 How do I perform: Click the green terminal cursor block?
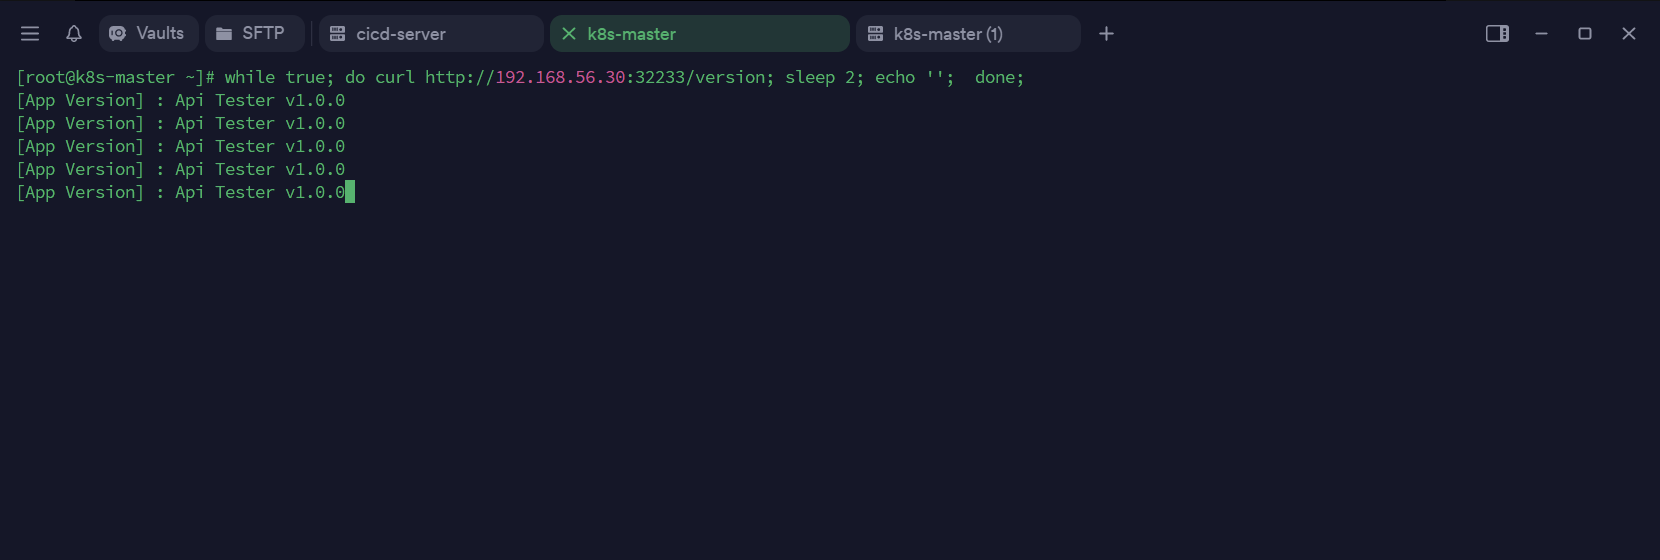point(350,192)
